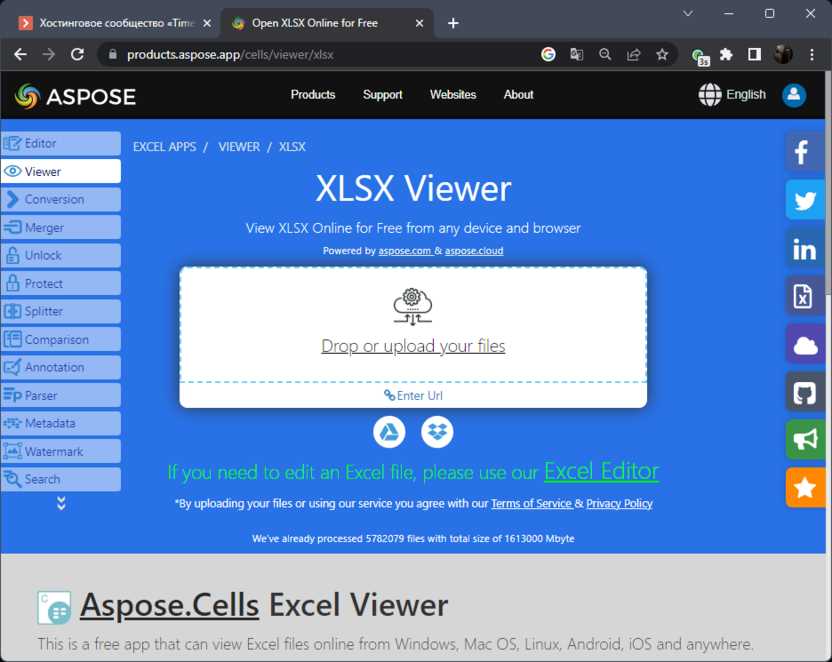Open the Watermark sidebar item
The width and height of the screenshot is (832, 662).
[x=60, y=451]
